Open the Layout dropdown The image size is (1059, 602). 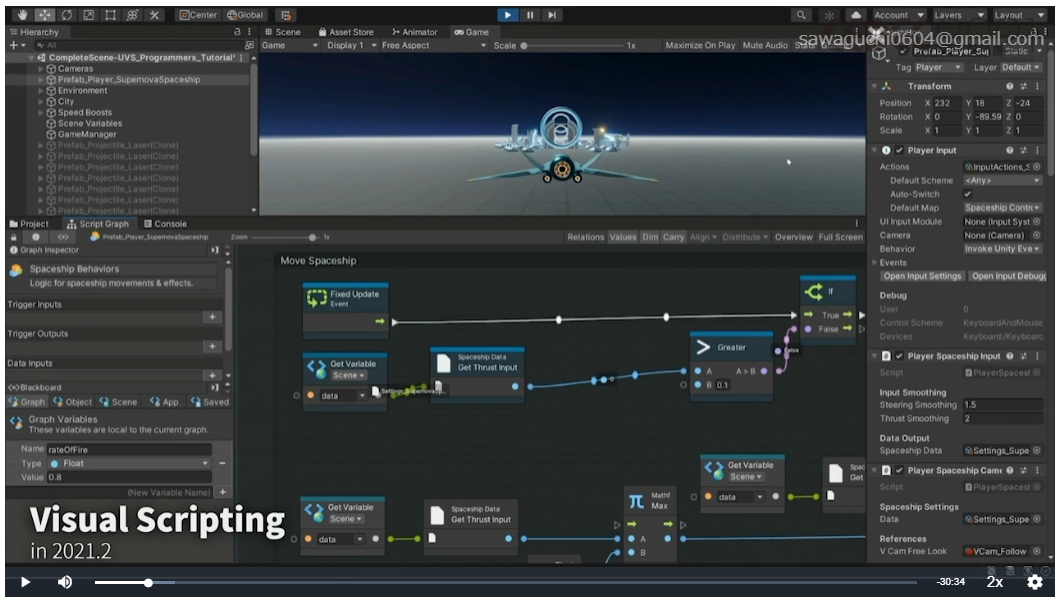coord(1018,15)
